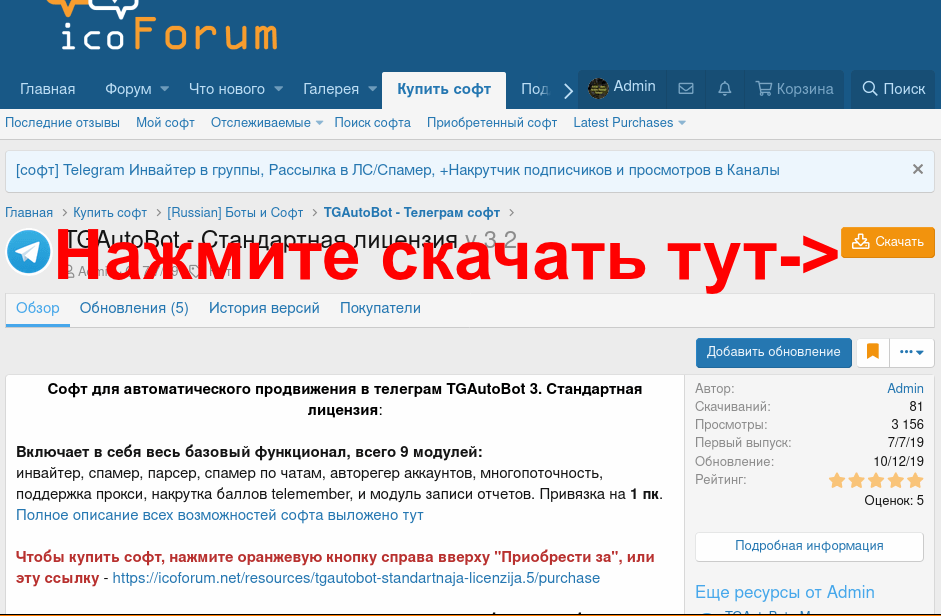Open Приобретенный софт link
Screen dimensions: 941x616
click(492, 122)
